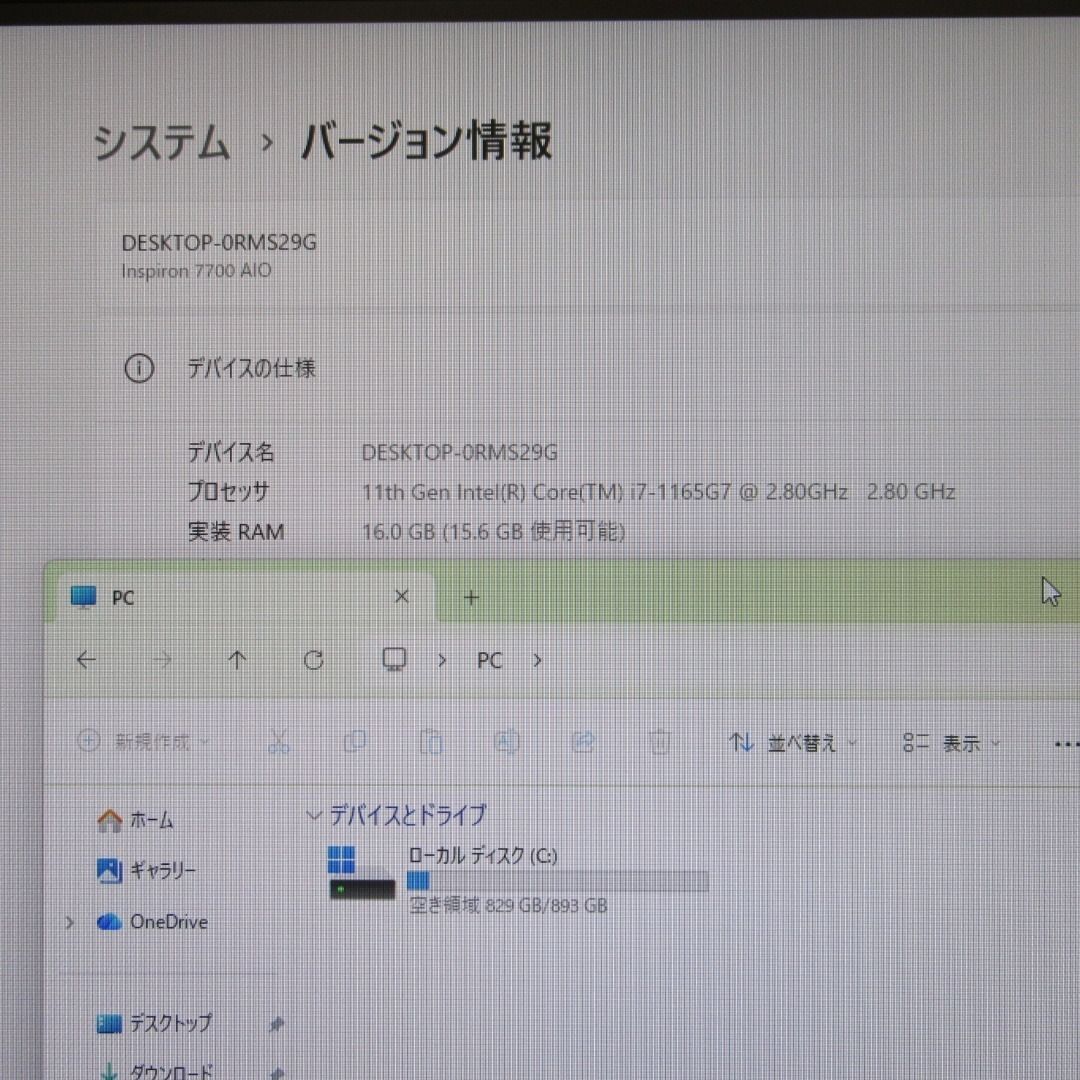Select the Rename icon in the toolbar
Viewport: 1080px width, 1080px height.
tap(507, 741)
